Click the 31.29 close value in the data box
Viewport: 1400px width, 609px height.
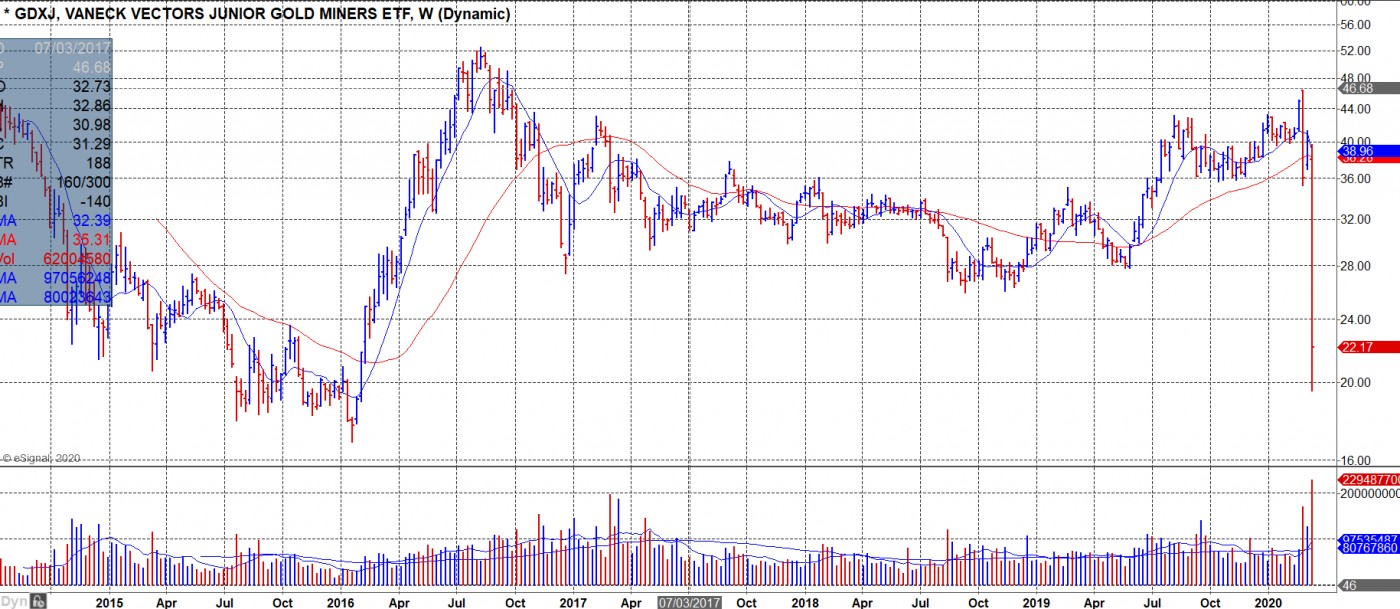click(x=89, y=144)
